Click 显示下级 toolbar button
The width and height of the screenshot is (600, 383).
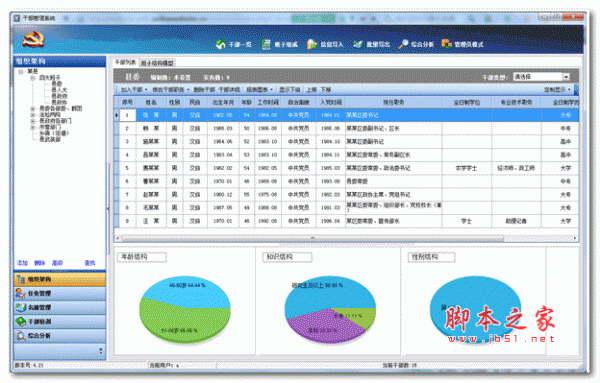click(x=290, y=90)
